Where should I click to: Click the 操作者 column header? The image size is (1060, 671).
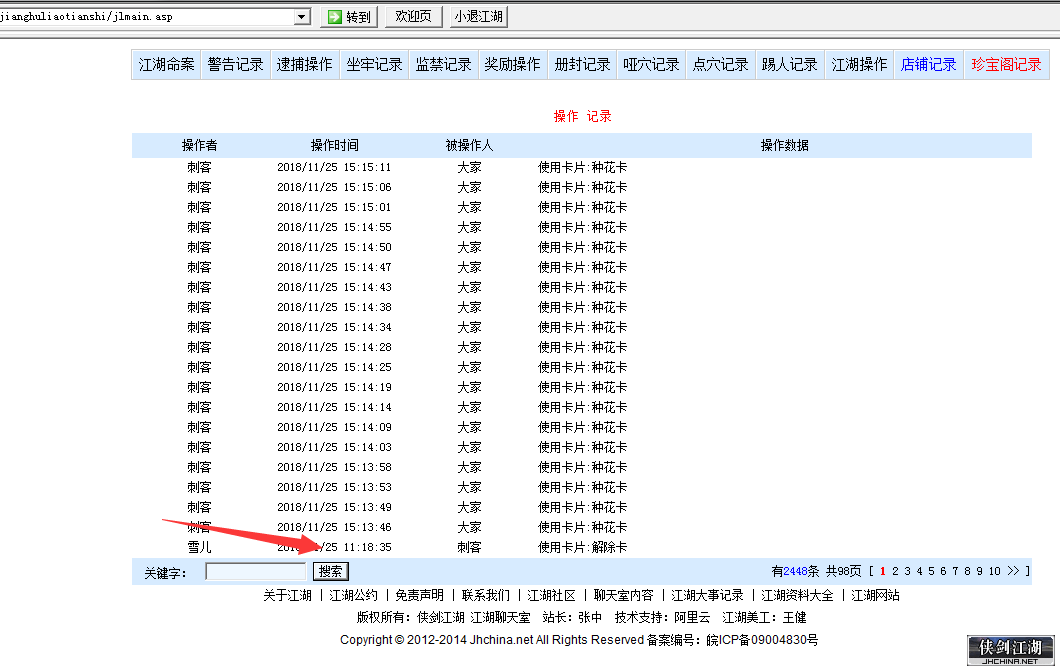click(199, 145)
